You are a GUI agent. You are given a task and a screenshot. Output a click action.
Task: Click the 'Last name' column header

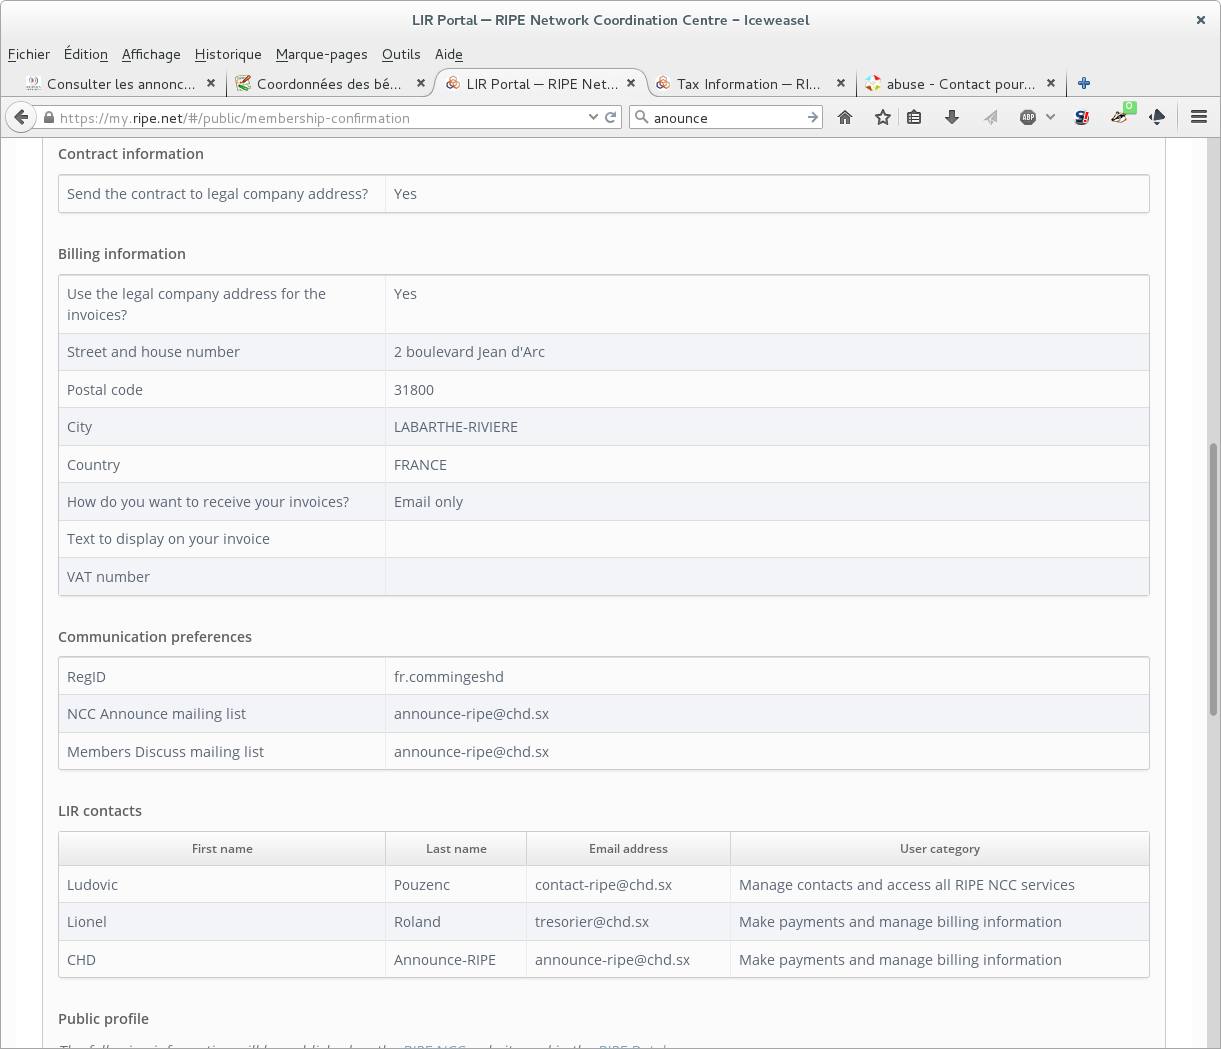click(x=456, y=849)
